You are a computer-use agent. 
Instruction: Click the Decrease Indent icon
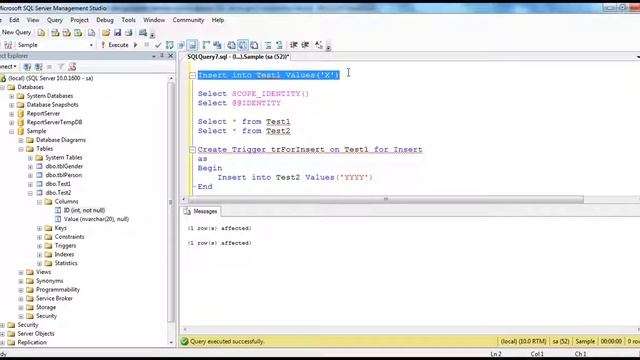(x=293, y=45)
